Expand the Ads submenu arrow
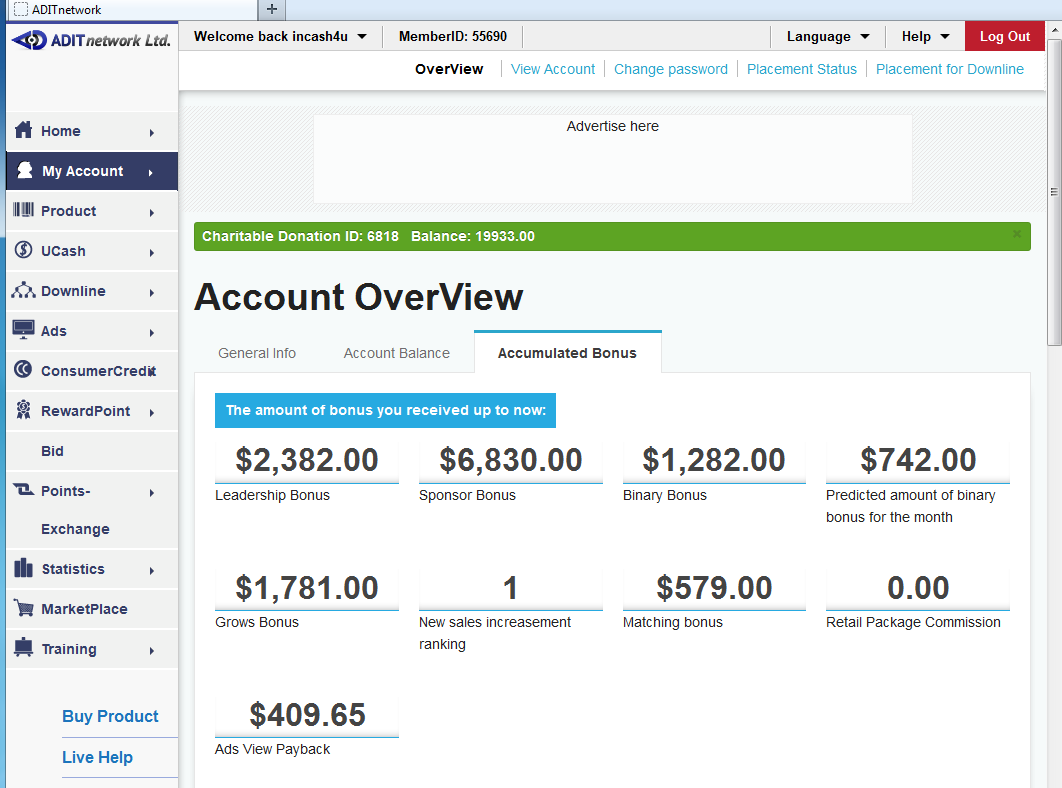The height and width of the screenshot is (788, 1062). (152, 333)
